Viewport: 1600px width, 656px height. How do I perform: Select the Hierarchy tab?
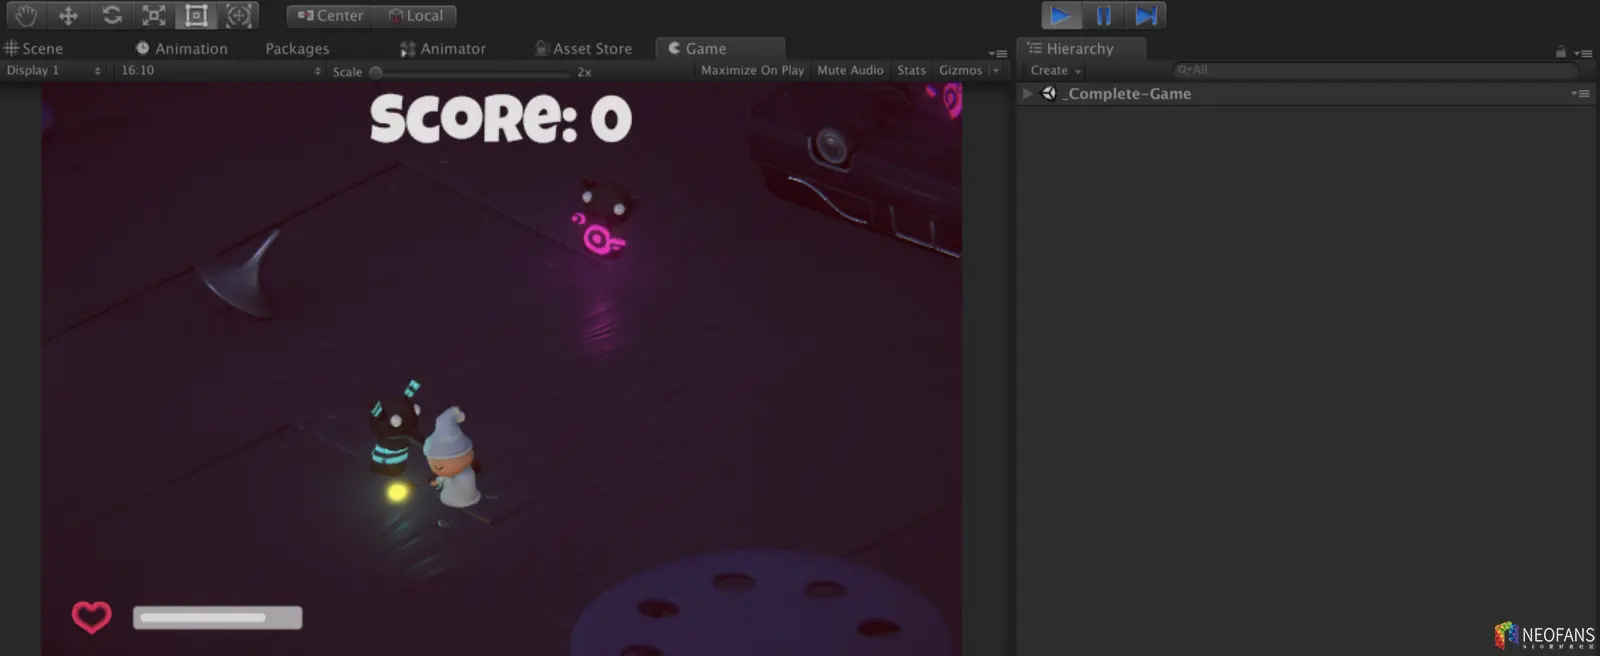pos(1081,48)
